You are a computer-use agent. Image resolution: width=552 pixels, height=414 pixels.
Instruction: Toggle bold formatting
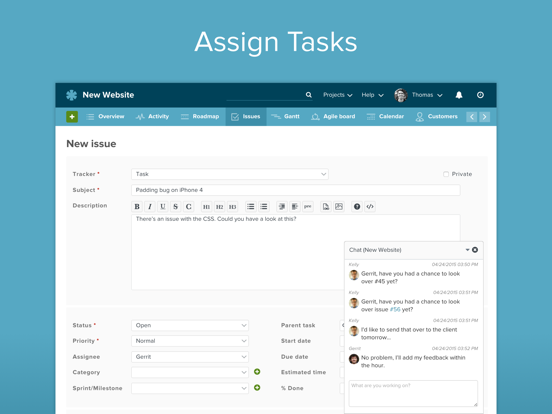pyautogui.click(x=137, y=207)
